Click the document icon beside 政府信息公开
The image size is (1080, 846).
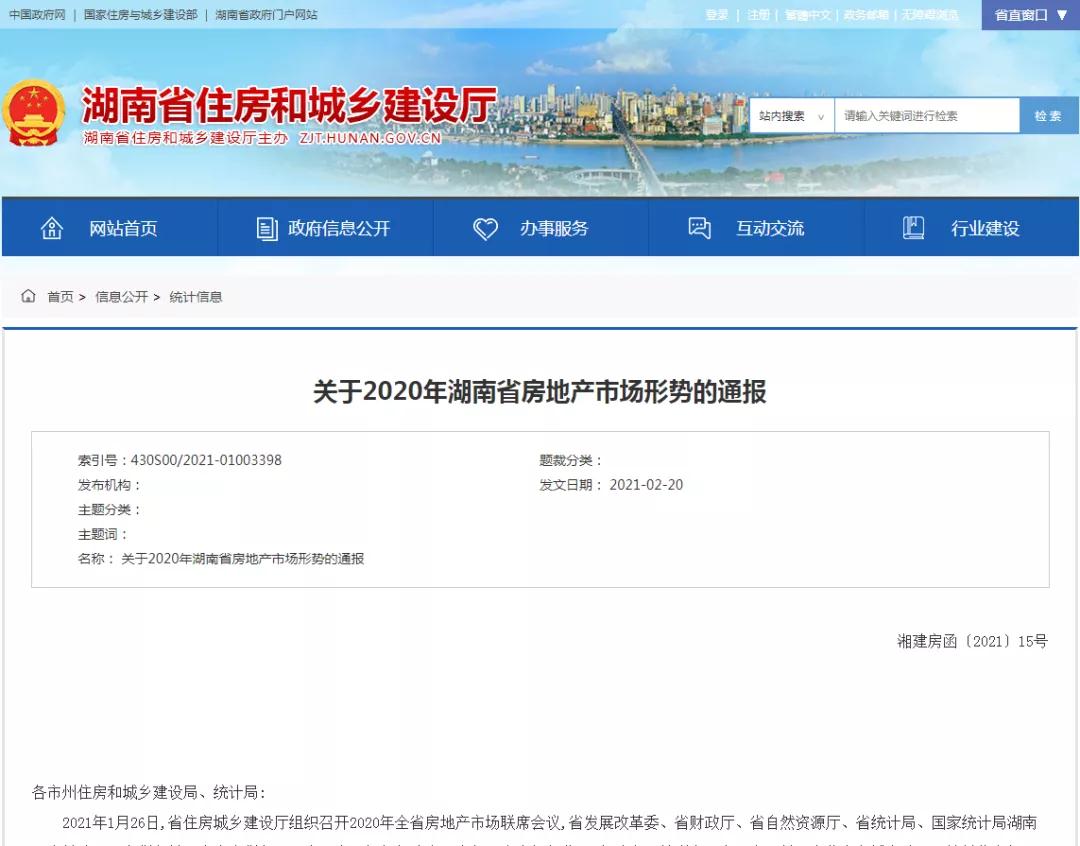pyautogui.click(x=266, y=228)
